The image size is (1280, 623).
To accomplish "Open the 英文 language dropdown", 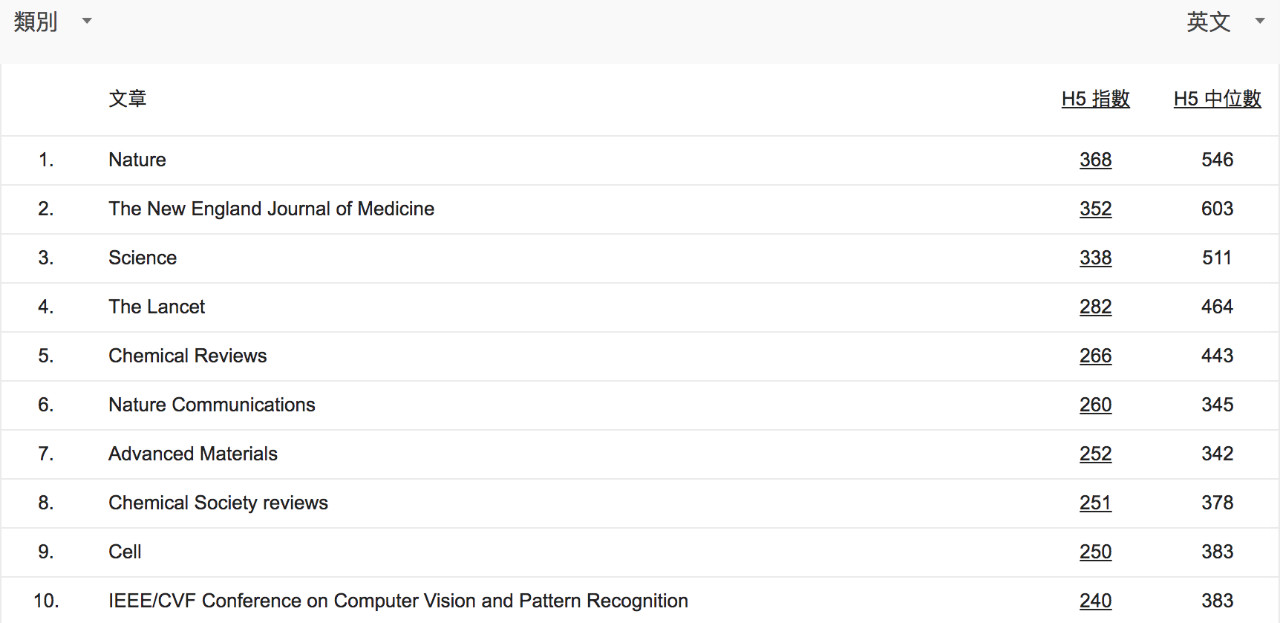I will click(x=1208, y=22).
